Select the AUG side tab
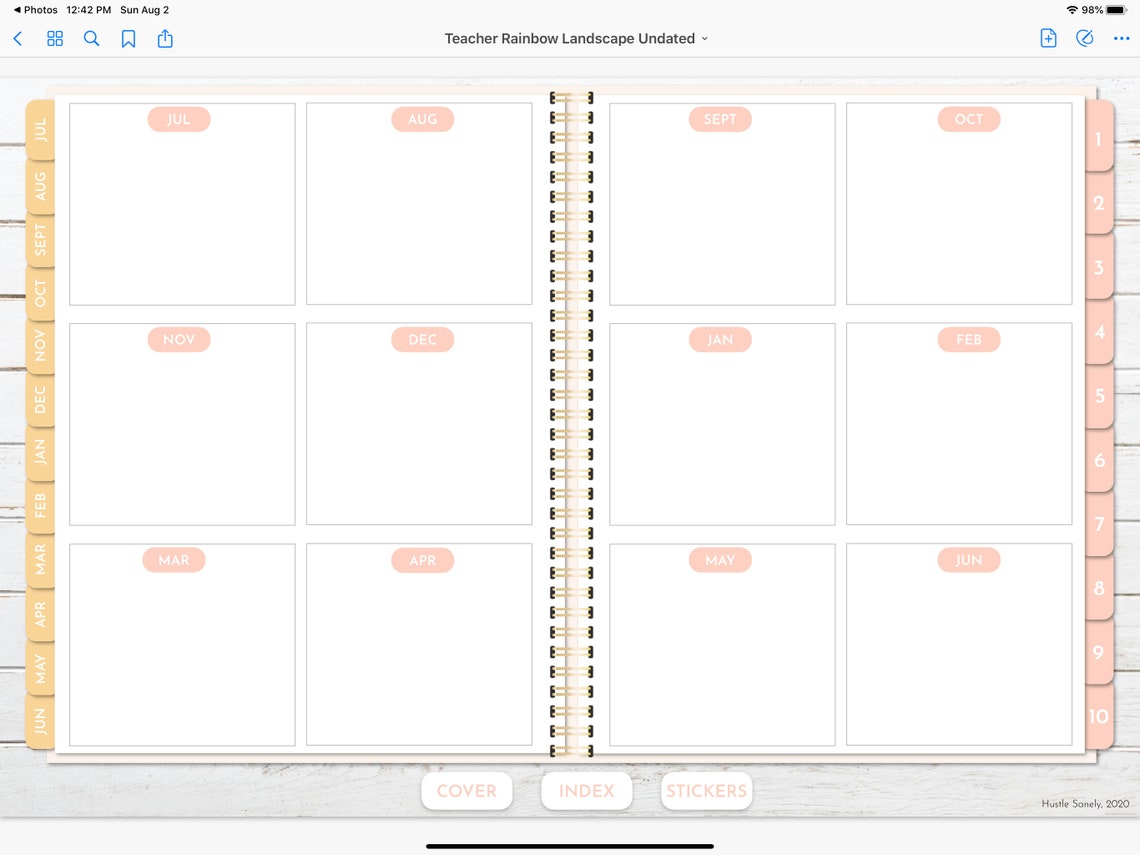The height and width of the screenshot is (855, 1140). 40,187
